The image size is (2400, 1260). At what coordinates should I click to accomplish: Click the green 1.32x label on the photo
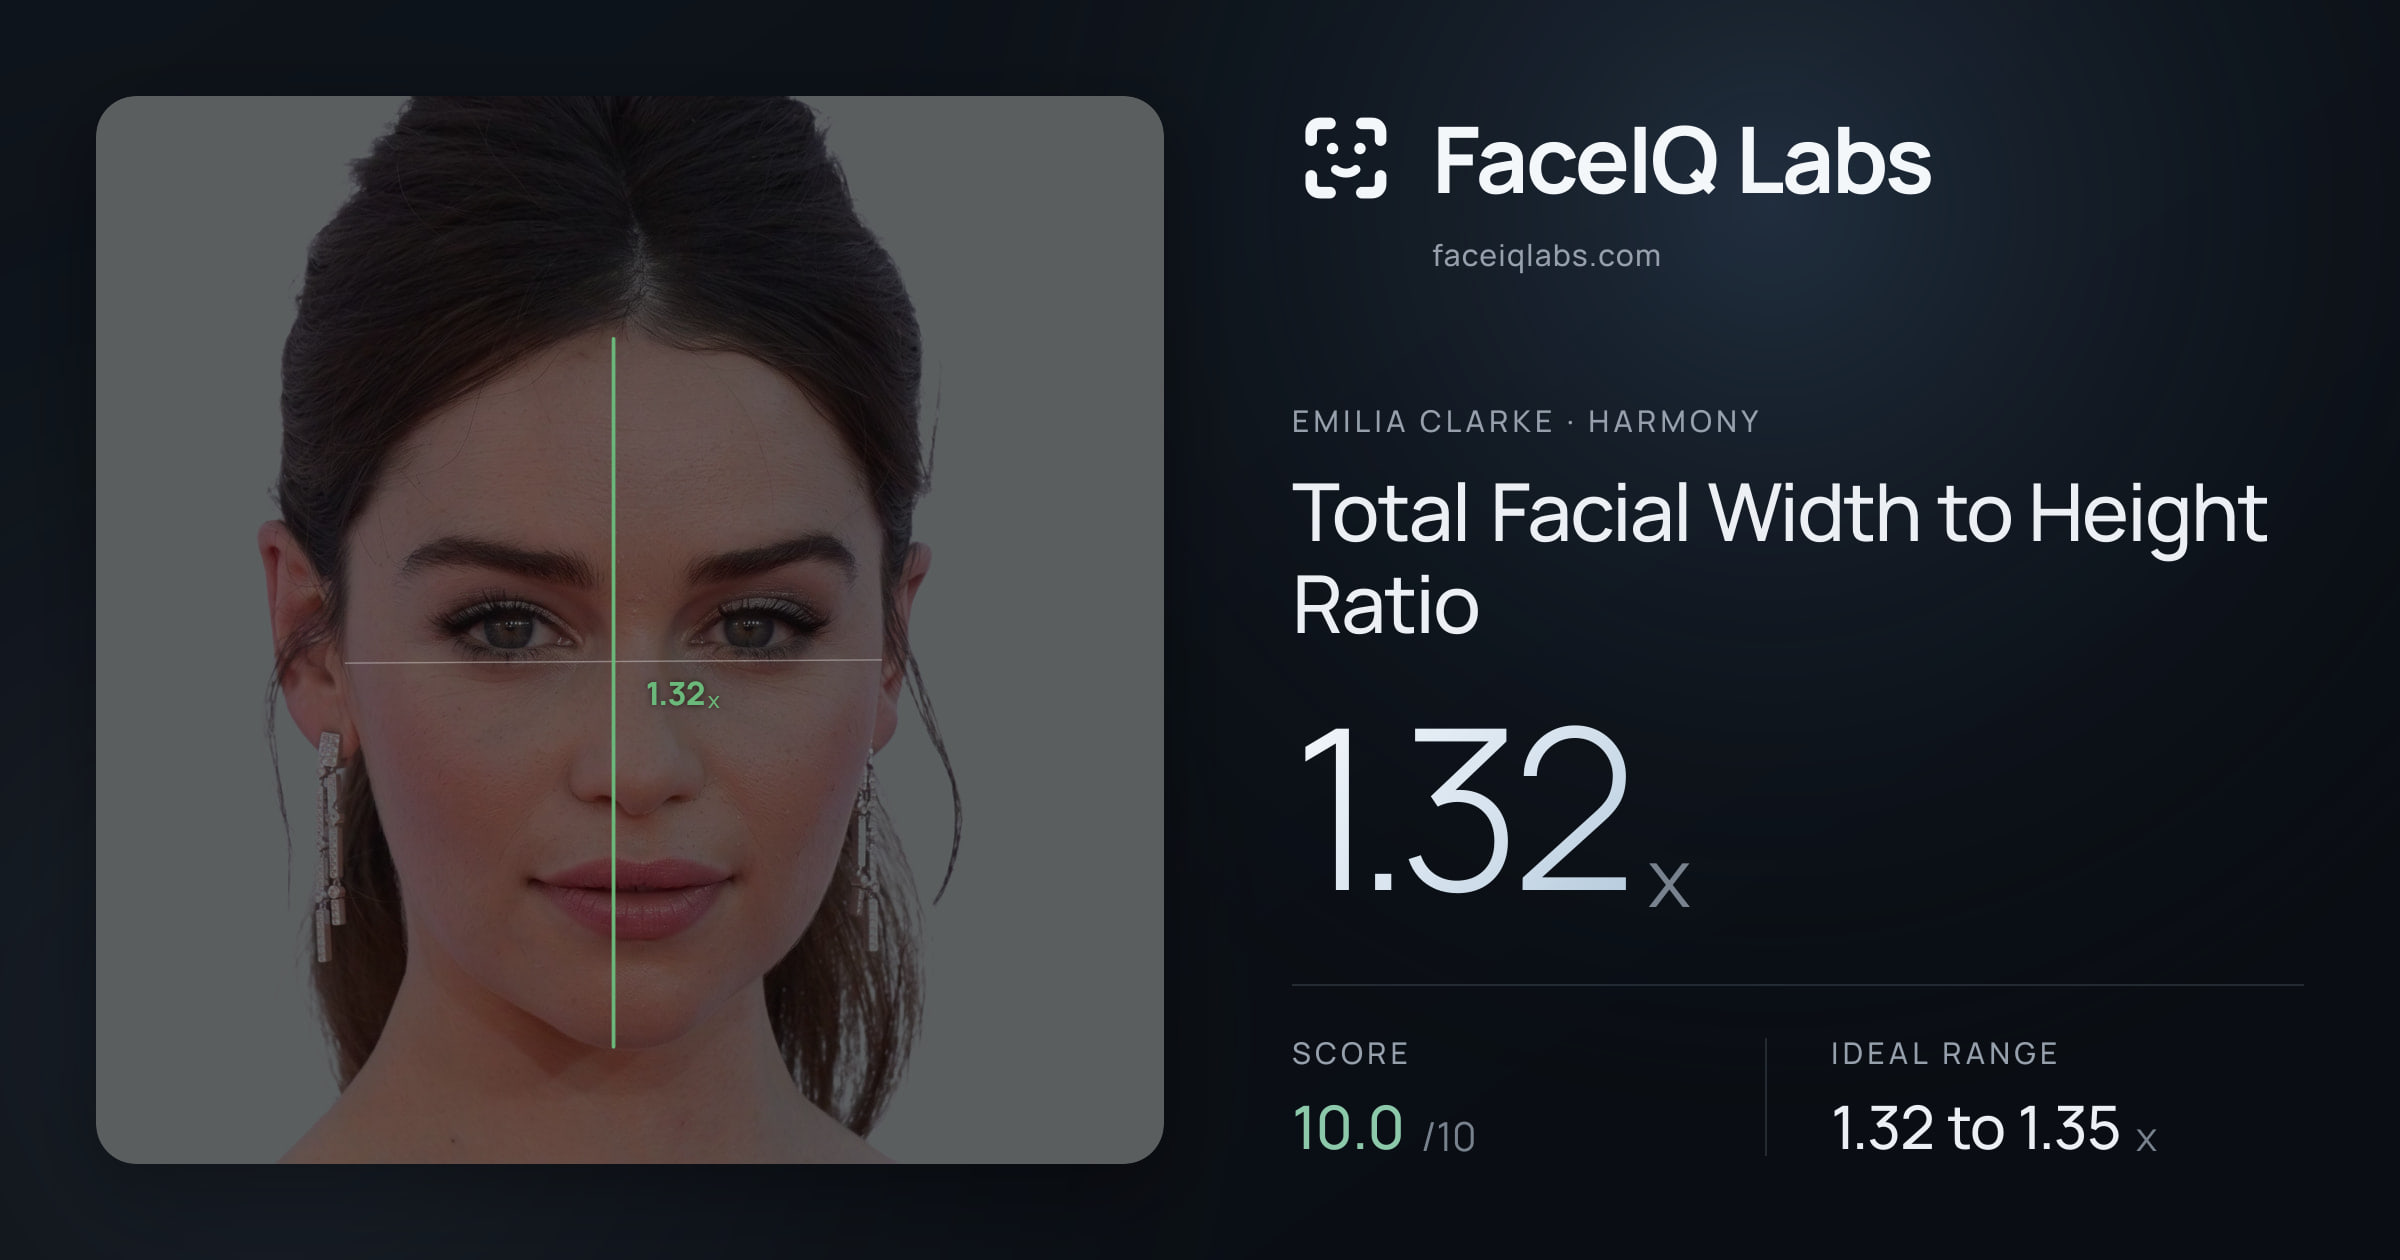pos(682,694)
